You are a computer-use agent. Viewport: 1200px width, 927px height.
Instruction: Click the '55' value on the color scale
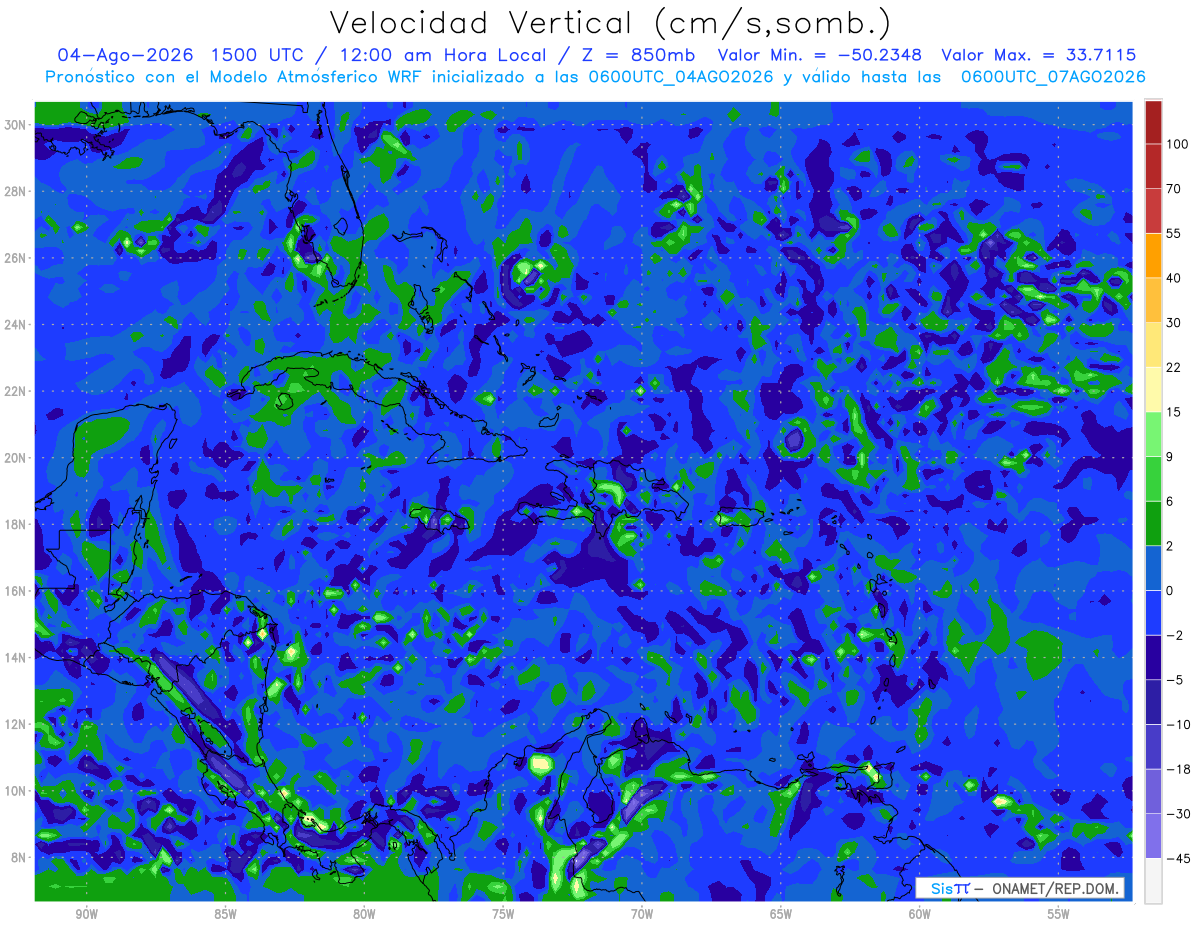tap(1174, 233)
